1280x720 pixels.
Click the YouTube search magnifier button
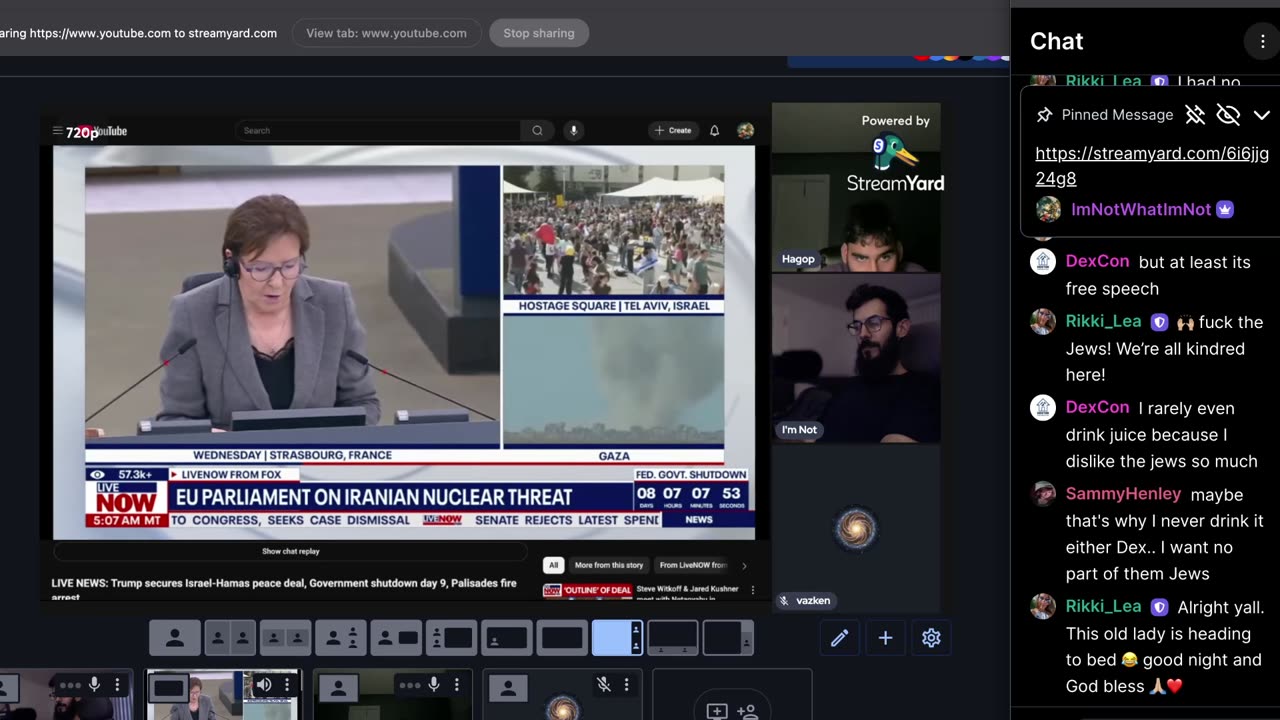coord(537,130)
